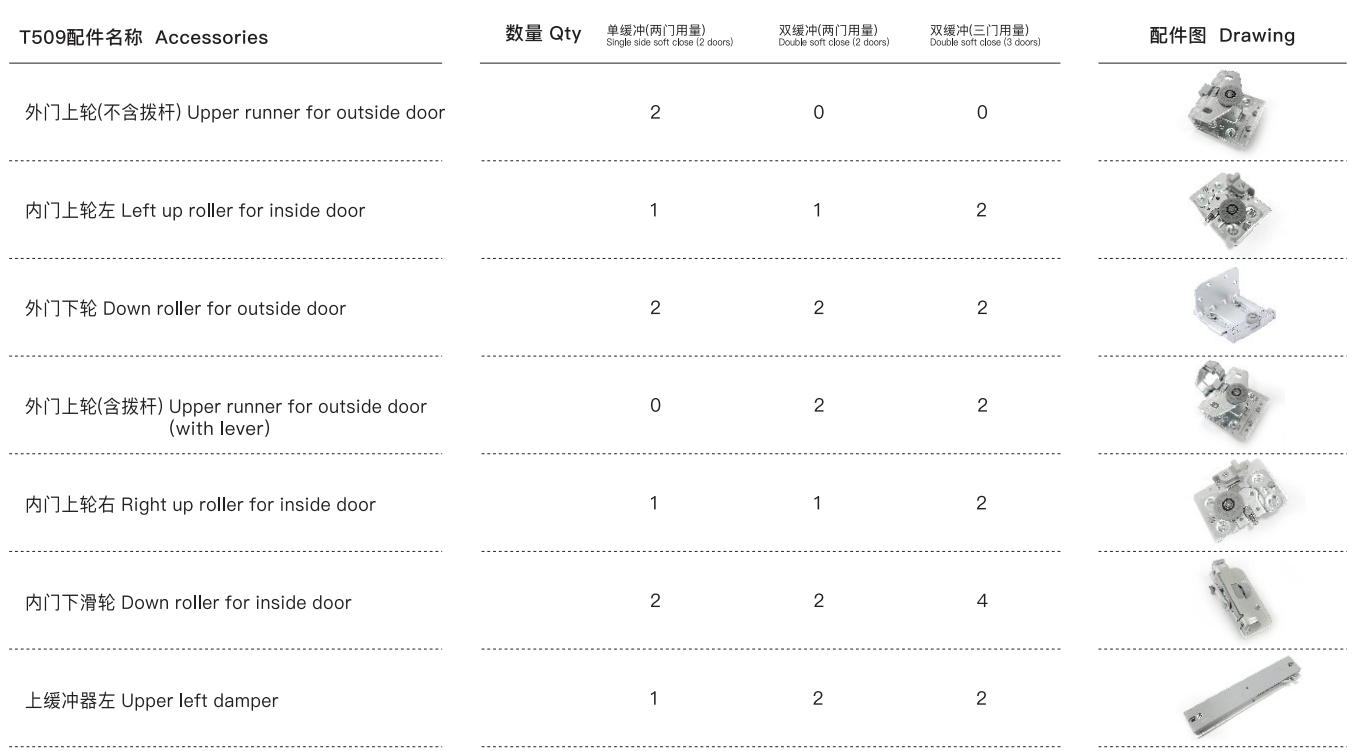Click the upper runner with lever drawing
Screen dimensions: 1364x751
(1229, 403)
